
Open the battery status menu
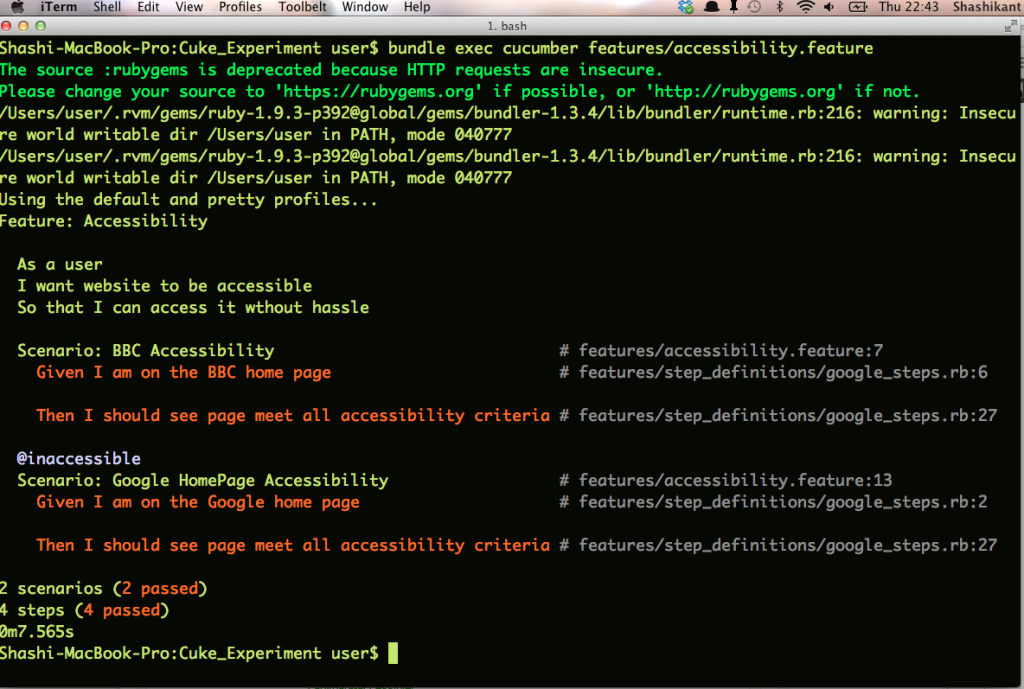click(857, 7)
